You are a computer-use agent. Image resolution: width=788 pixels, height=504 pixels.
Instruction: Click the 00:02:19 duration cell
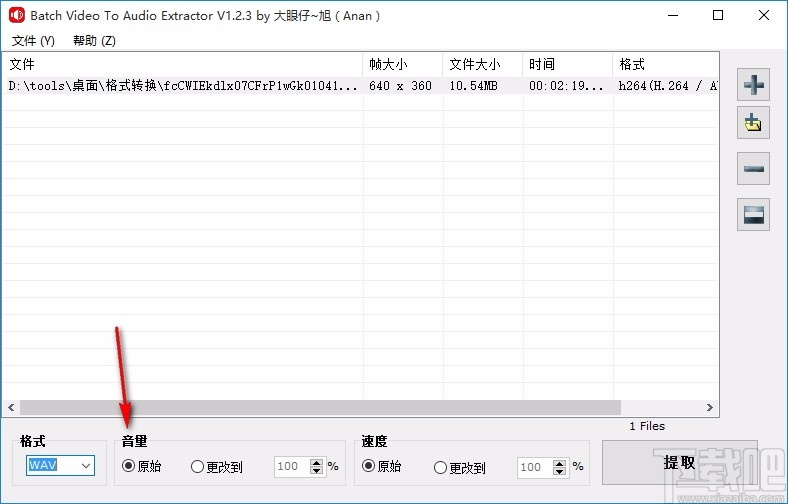(566, 86)
